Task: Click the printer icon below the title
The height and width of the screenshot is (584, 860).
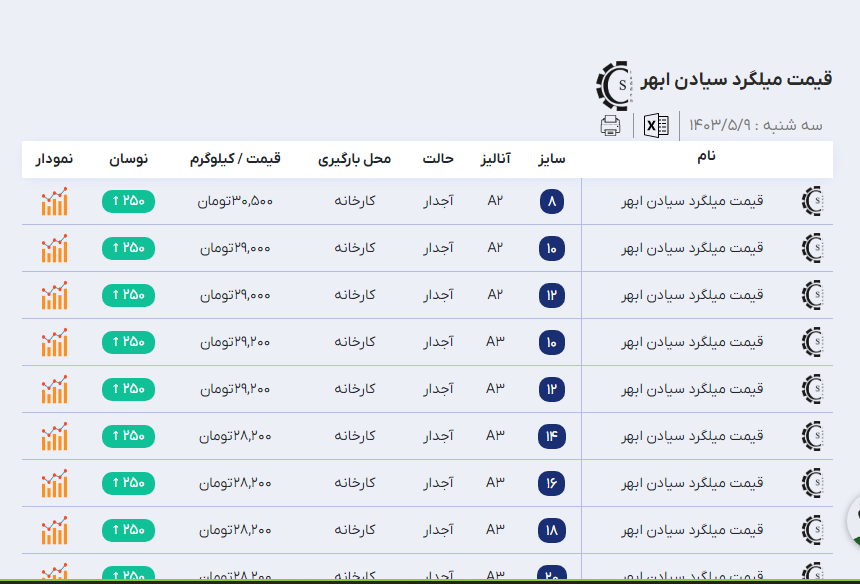Action: pyautogui.click(x=610, y=125)
